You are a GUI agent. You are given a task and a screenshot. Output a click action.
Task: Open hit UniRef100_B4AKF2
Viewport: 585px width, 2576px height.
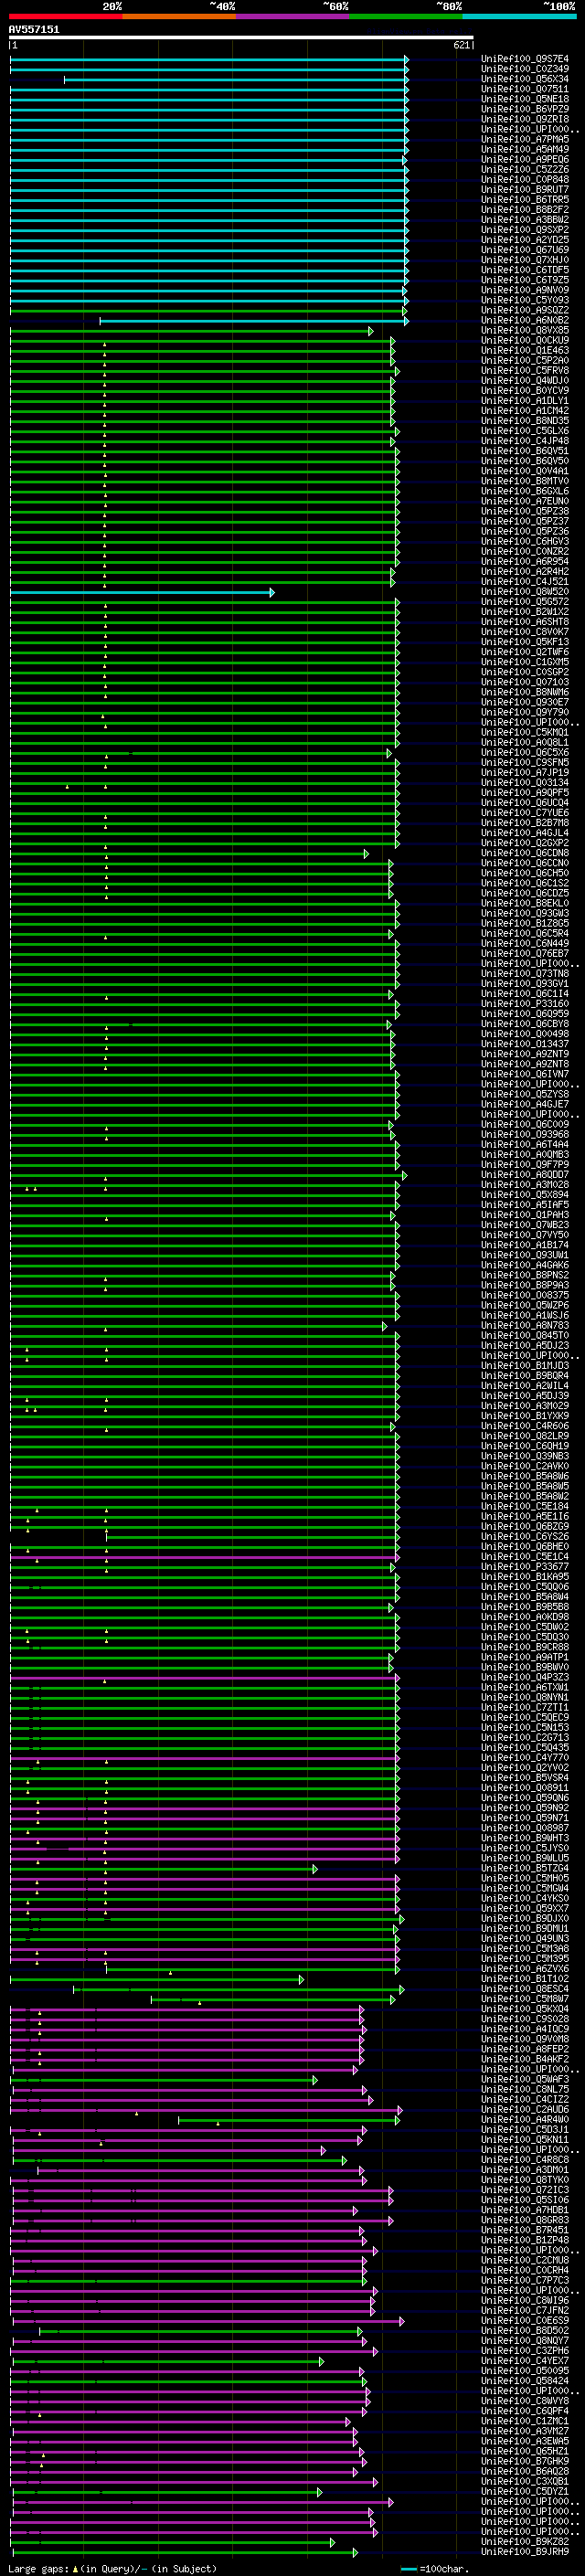(525, 2059)
